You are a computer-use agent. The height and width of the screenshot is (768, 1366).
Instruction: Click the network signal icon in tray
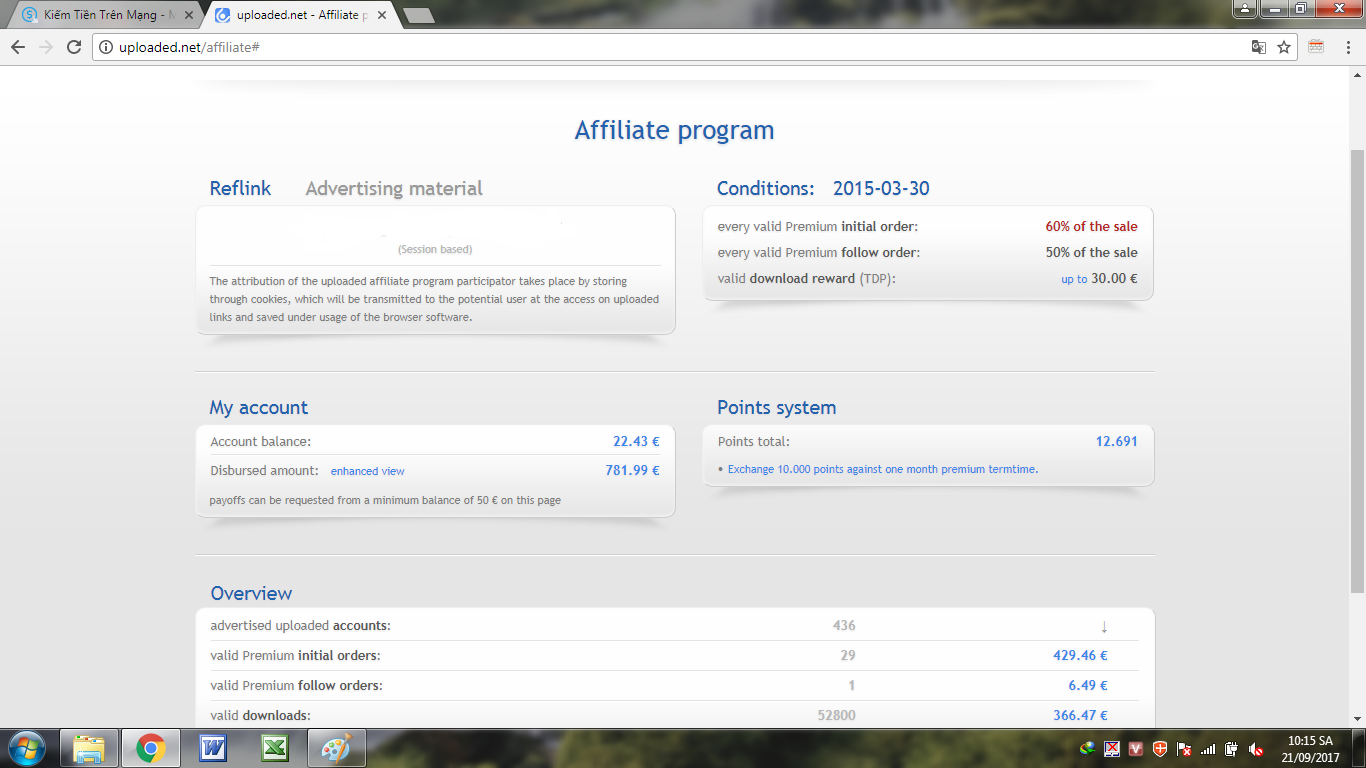[x=1208, y=749]
